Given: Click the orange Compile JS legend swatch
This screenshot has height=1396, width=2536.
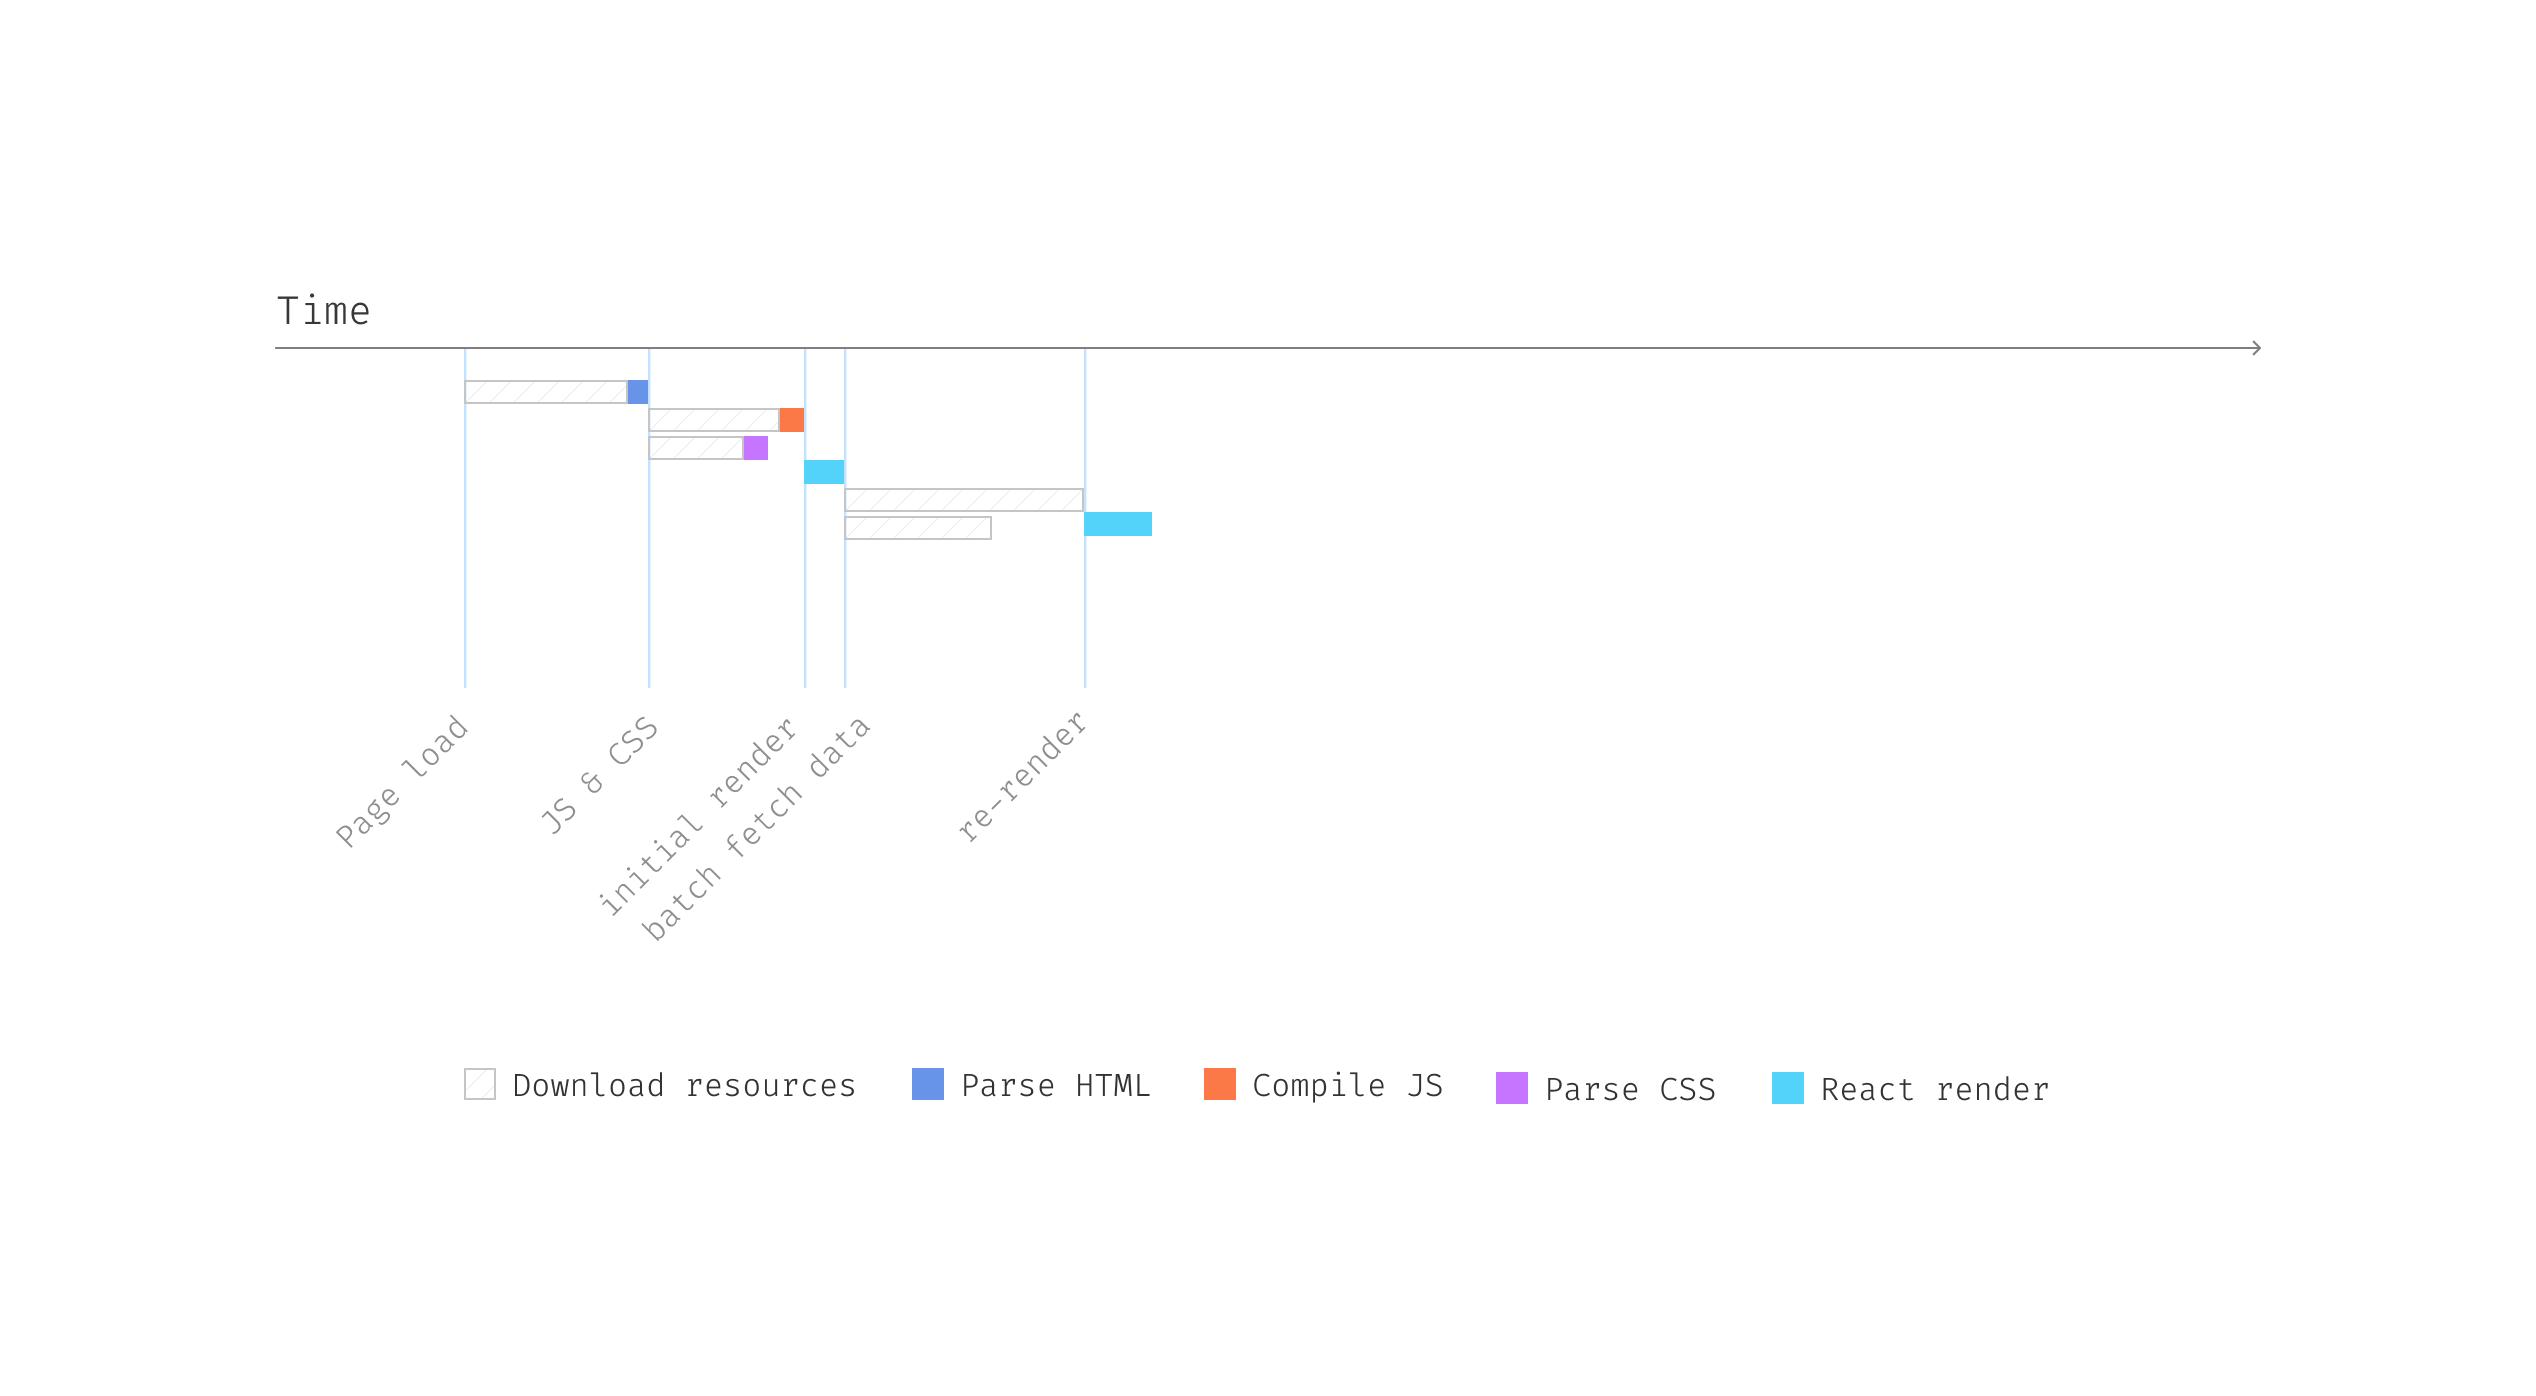Looking at the screenshot, I should click(x=1220, y=1084).
